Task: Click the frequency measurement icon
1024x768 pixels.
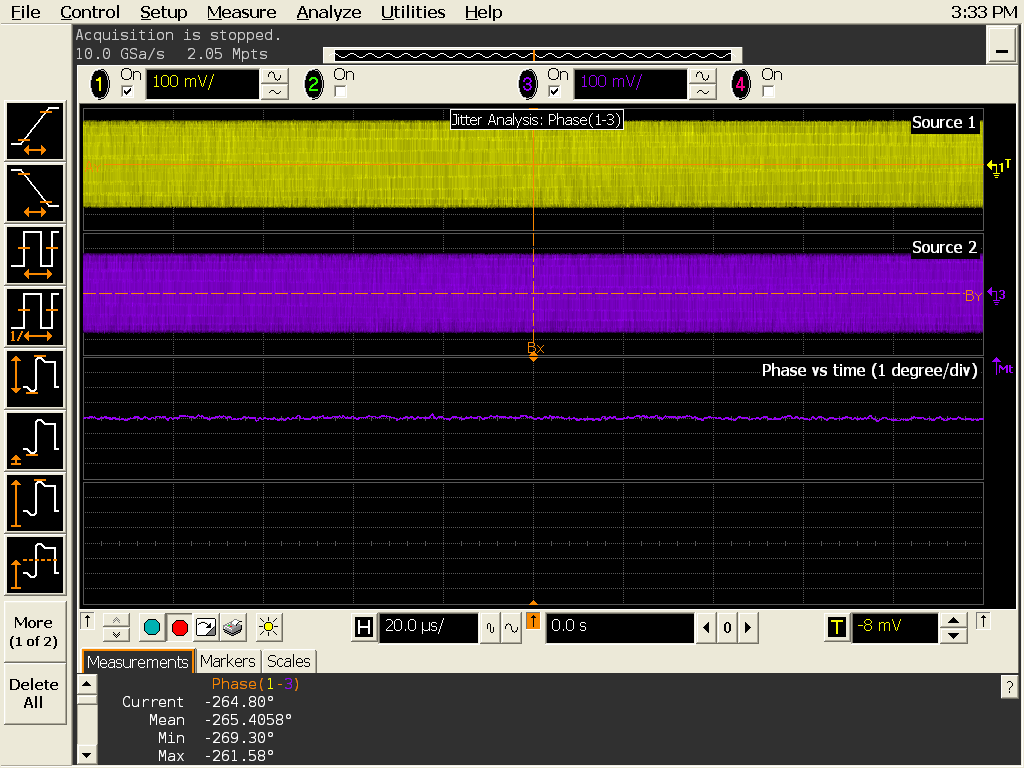Action: pos(36,316)
